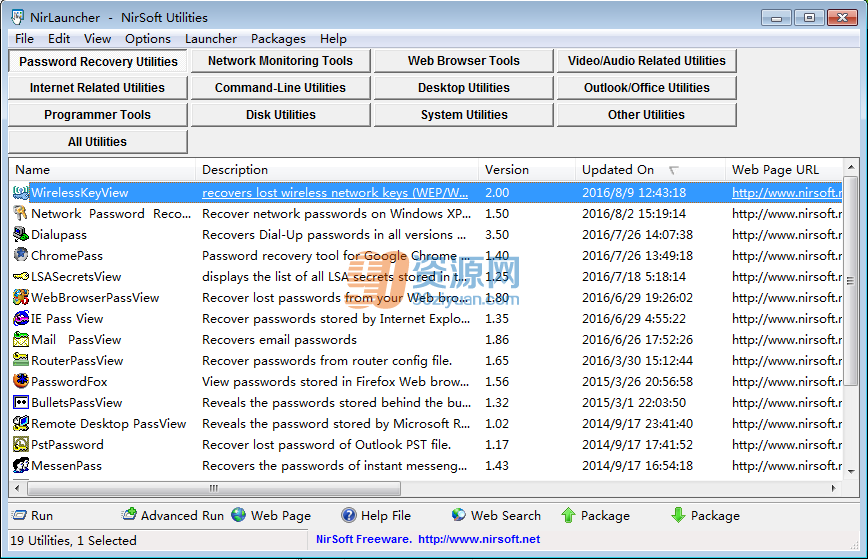868x560 pixels.
Task: Click the Dialupass row icon
Action: point(21,235)
